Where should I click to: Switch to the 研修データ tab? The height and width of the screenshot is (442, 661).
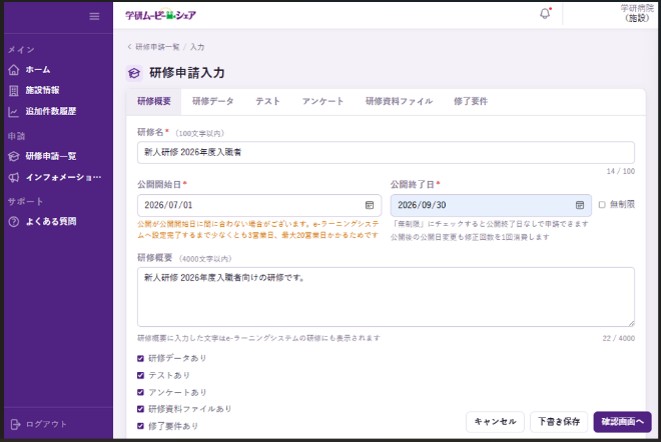[213, 101]
